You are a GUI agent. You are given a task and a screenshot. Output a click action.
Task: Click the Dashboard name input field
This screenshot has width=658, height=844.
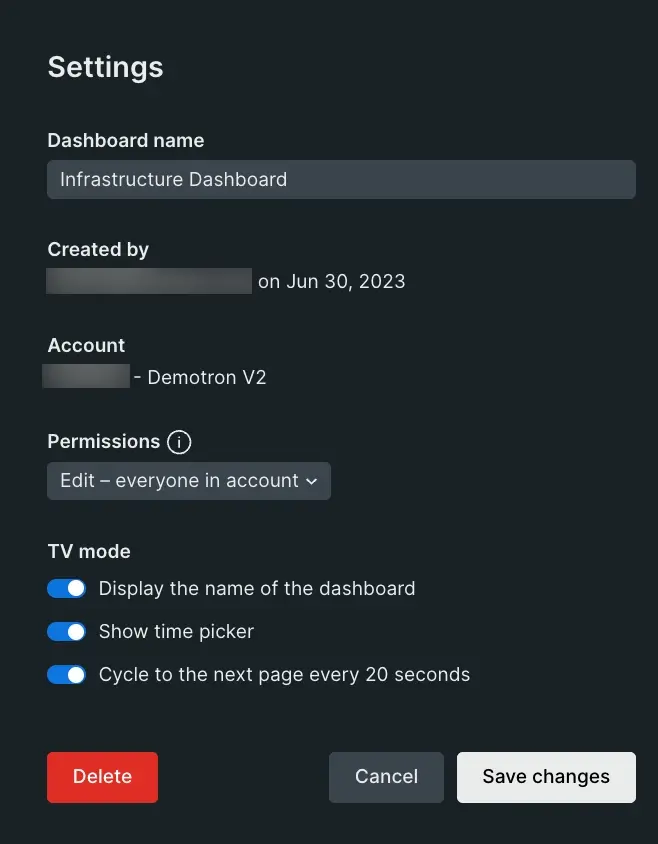(x=341, y=180)
